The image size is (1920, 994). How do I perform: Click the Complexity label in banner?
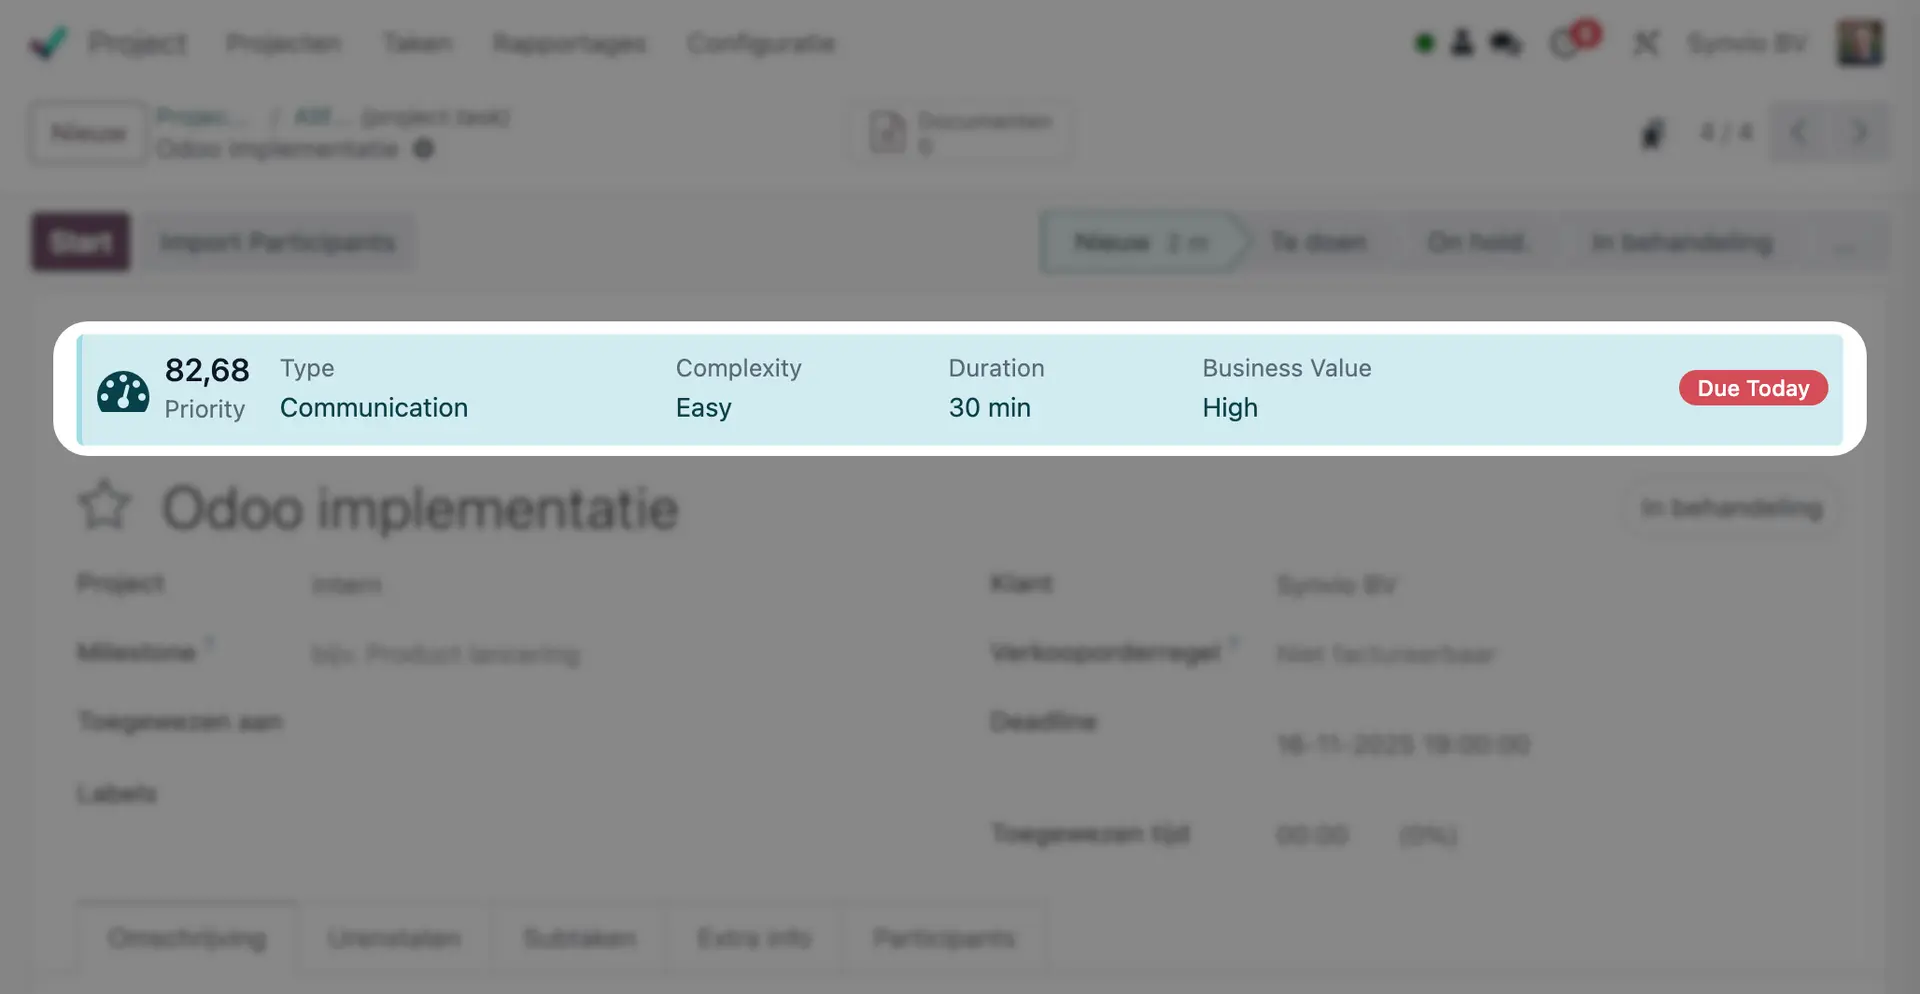(739, 368)
